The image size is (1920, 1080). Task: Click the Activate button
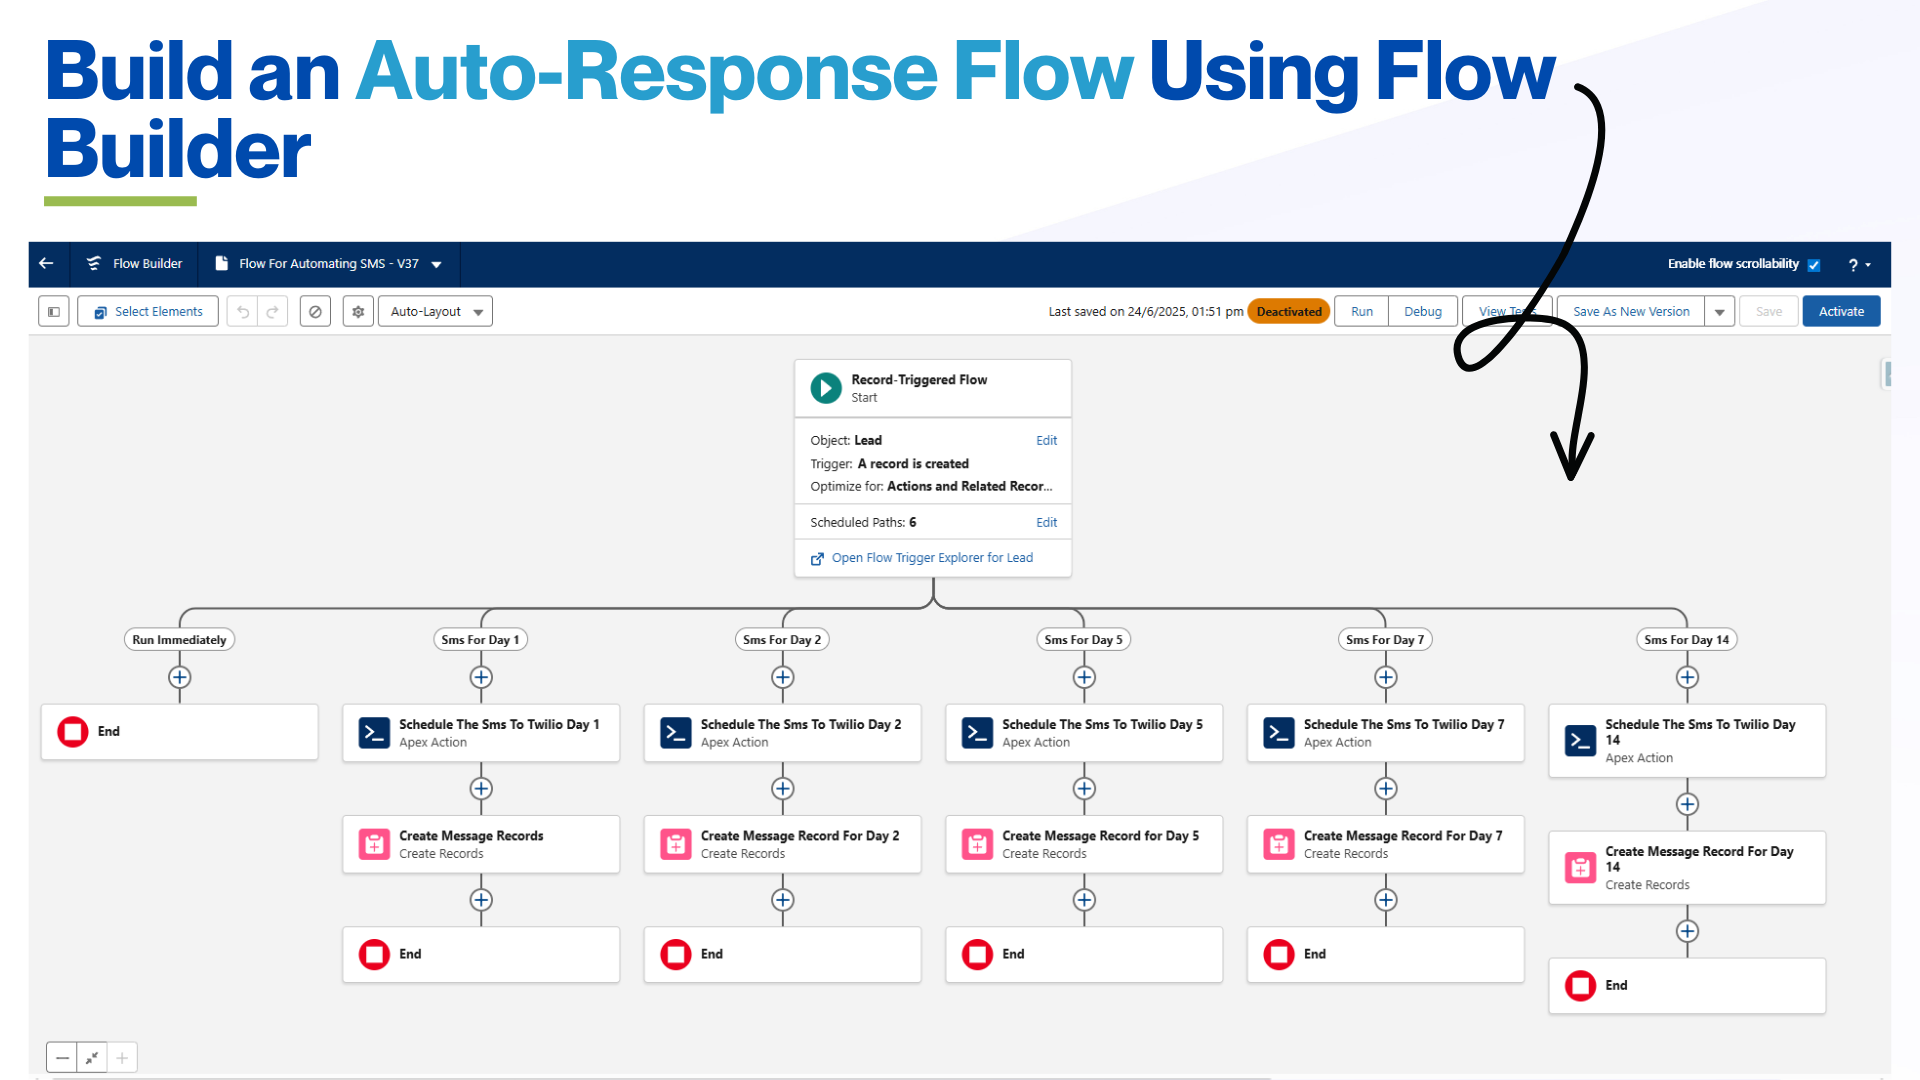pos(1840,312)
